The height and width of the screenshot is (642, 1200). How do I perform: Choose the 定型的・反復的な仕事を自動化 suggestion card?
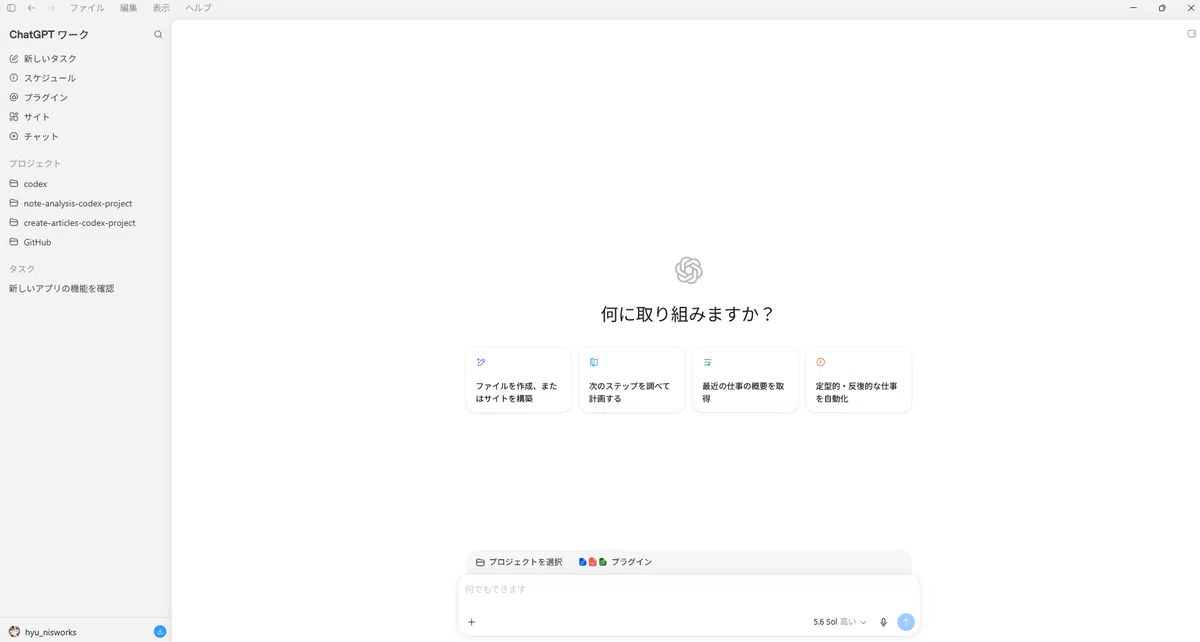coord(858,380)
